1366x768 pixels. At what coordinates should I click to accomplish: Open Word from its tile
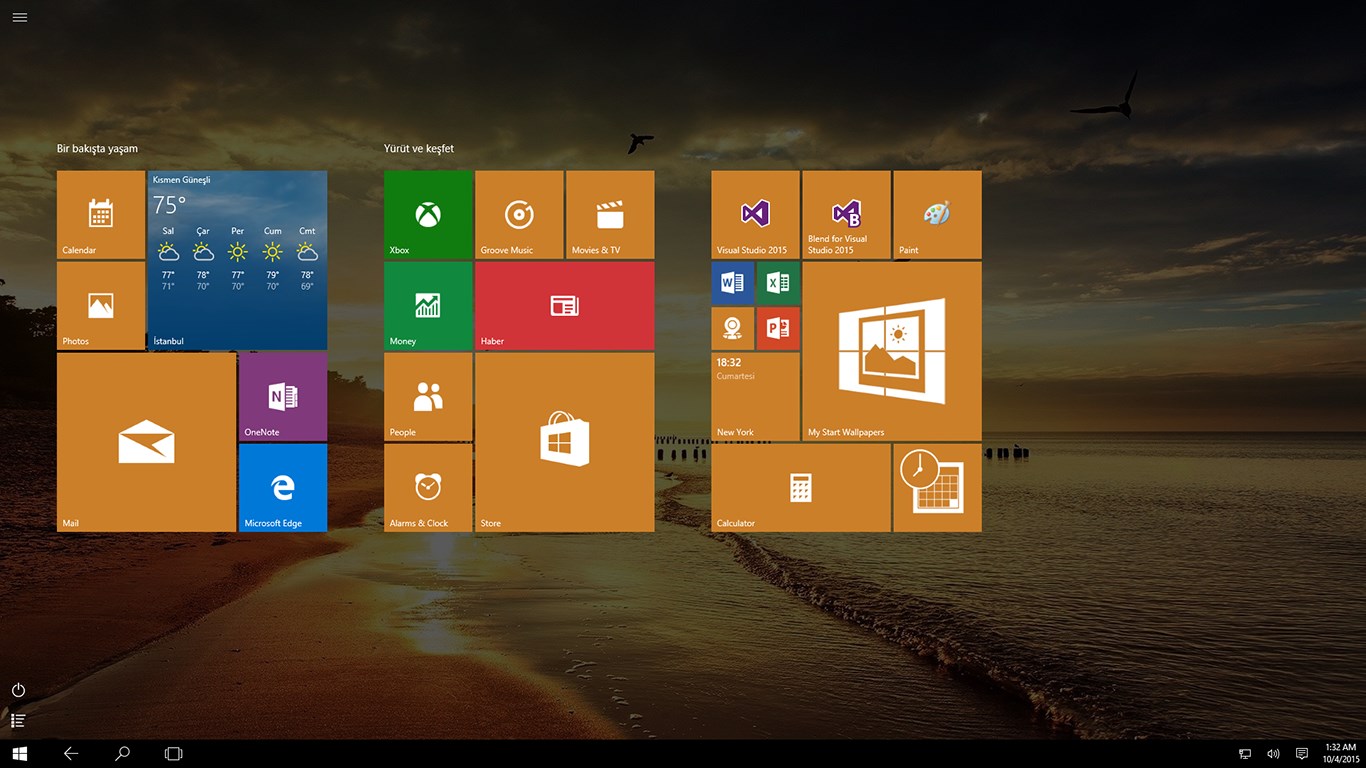[732, 282]
